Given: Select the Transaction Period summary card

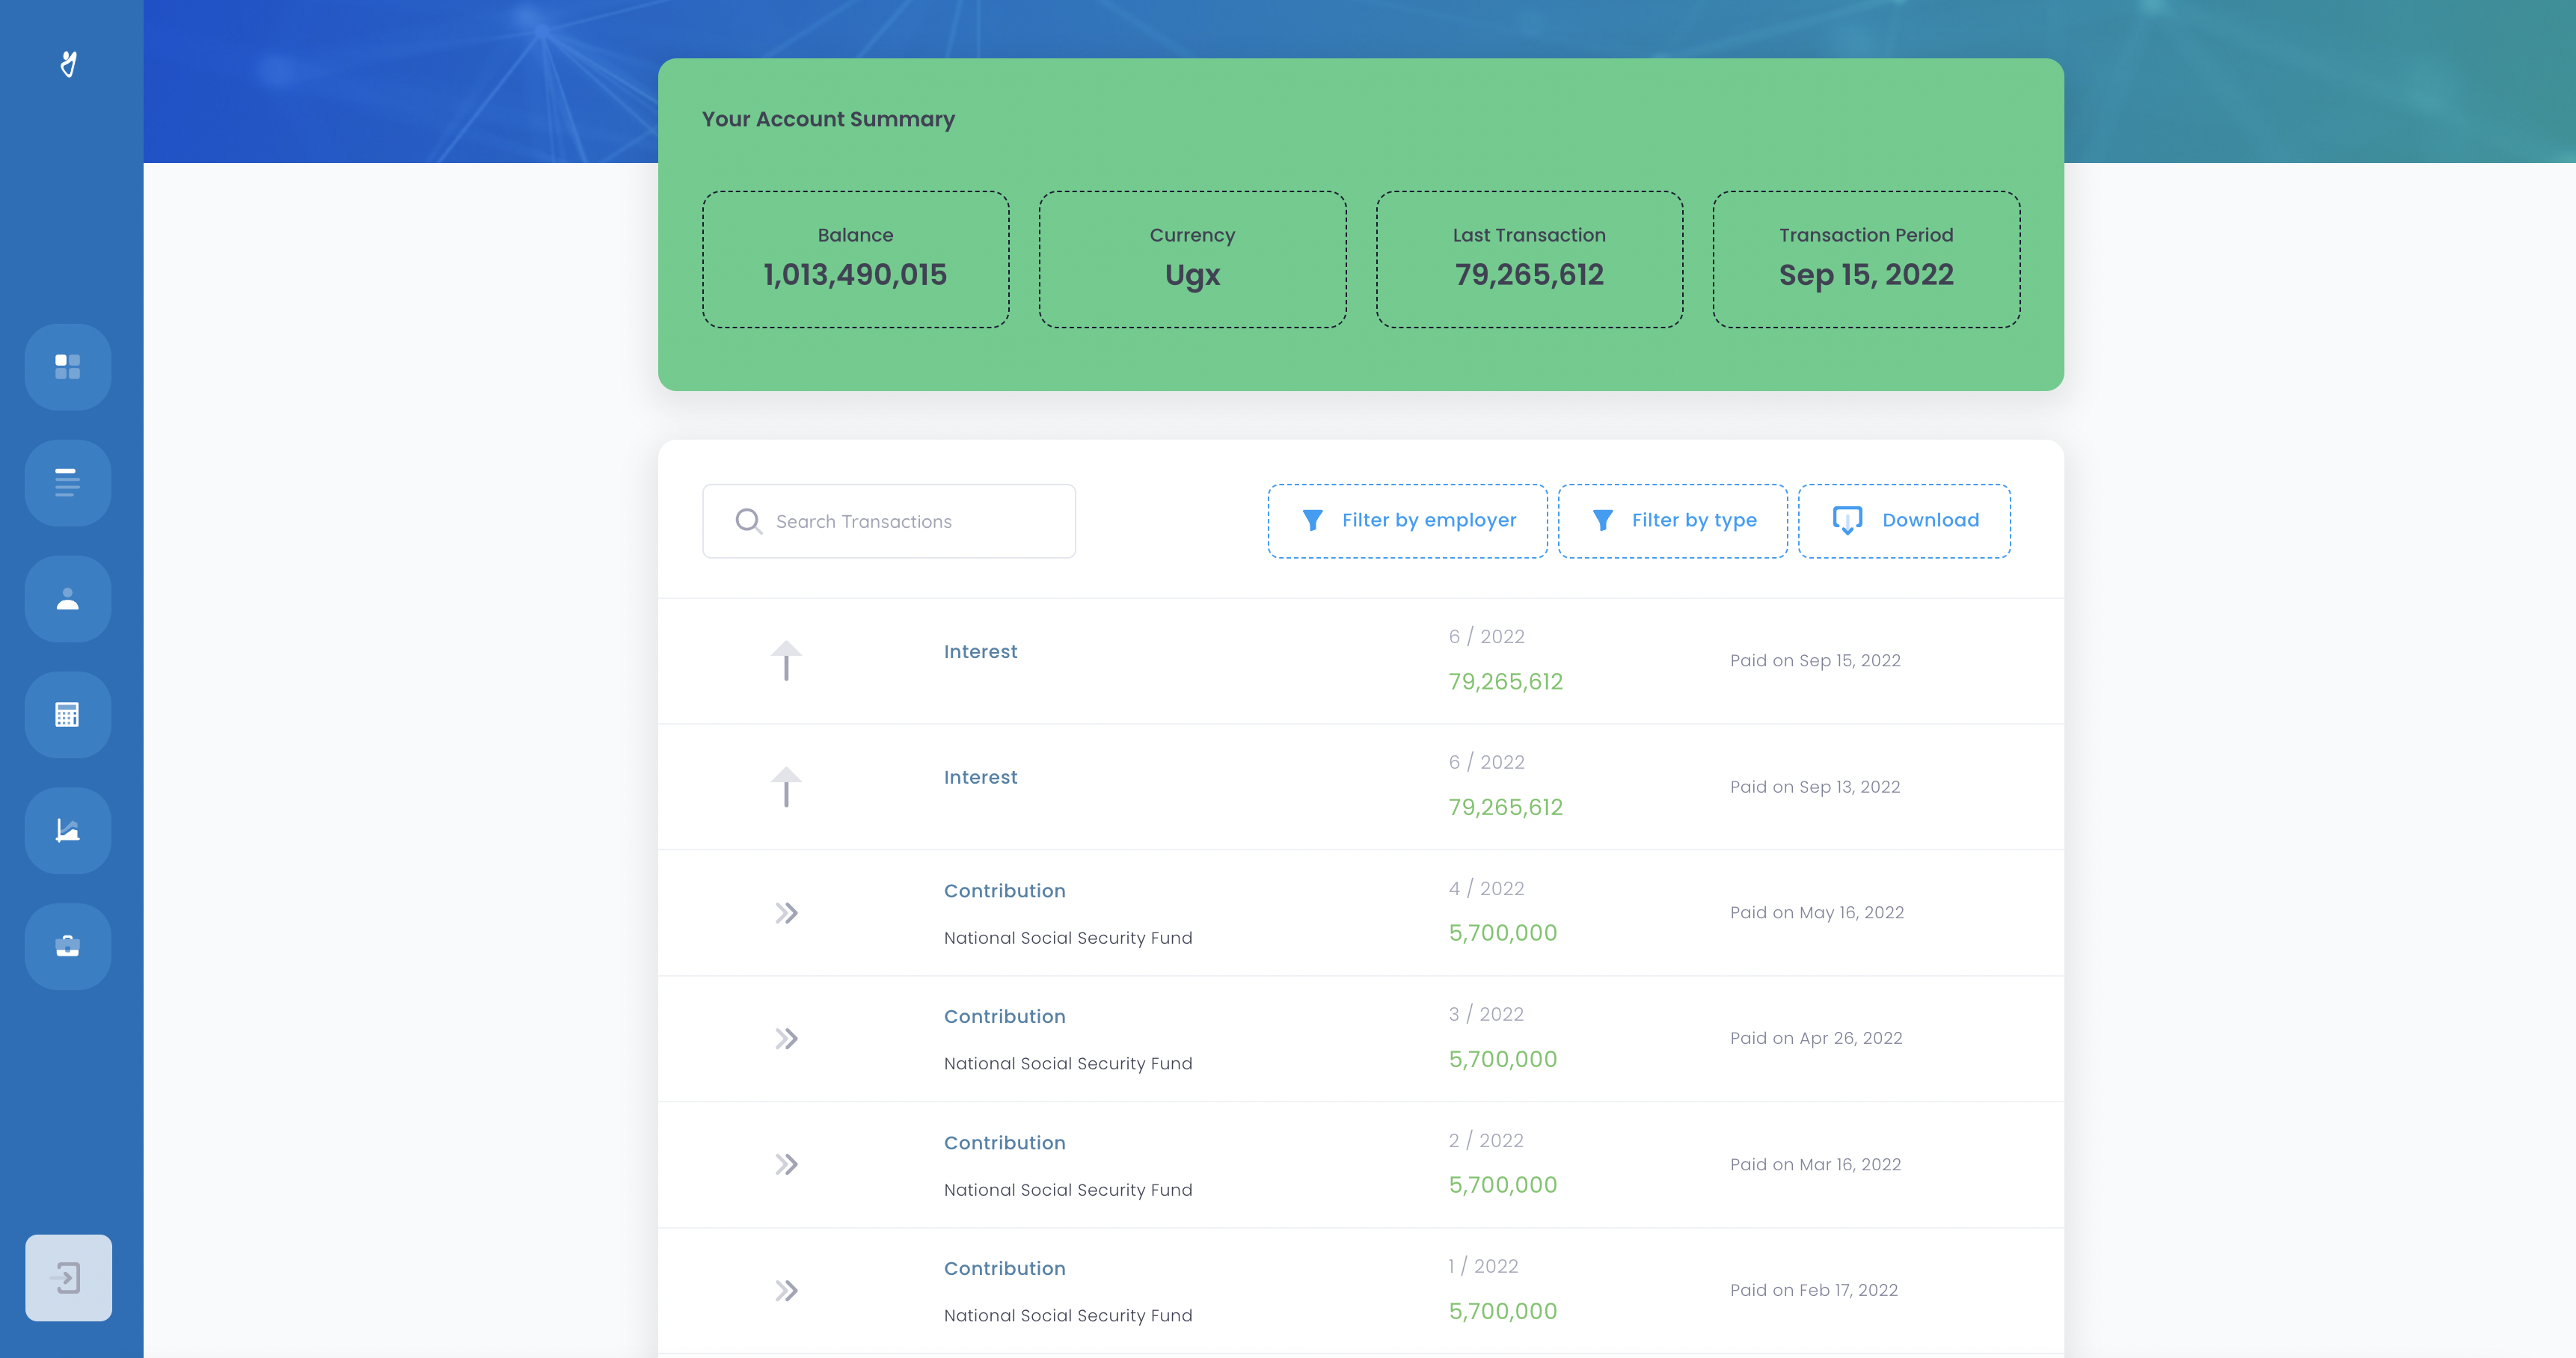Looking at the screenshot, I should [1865, 259].
